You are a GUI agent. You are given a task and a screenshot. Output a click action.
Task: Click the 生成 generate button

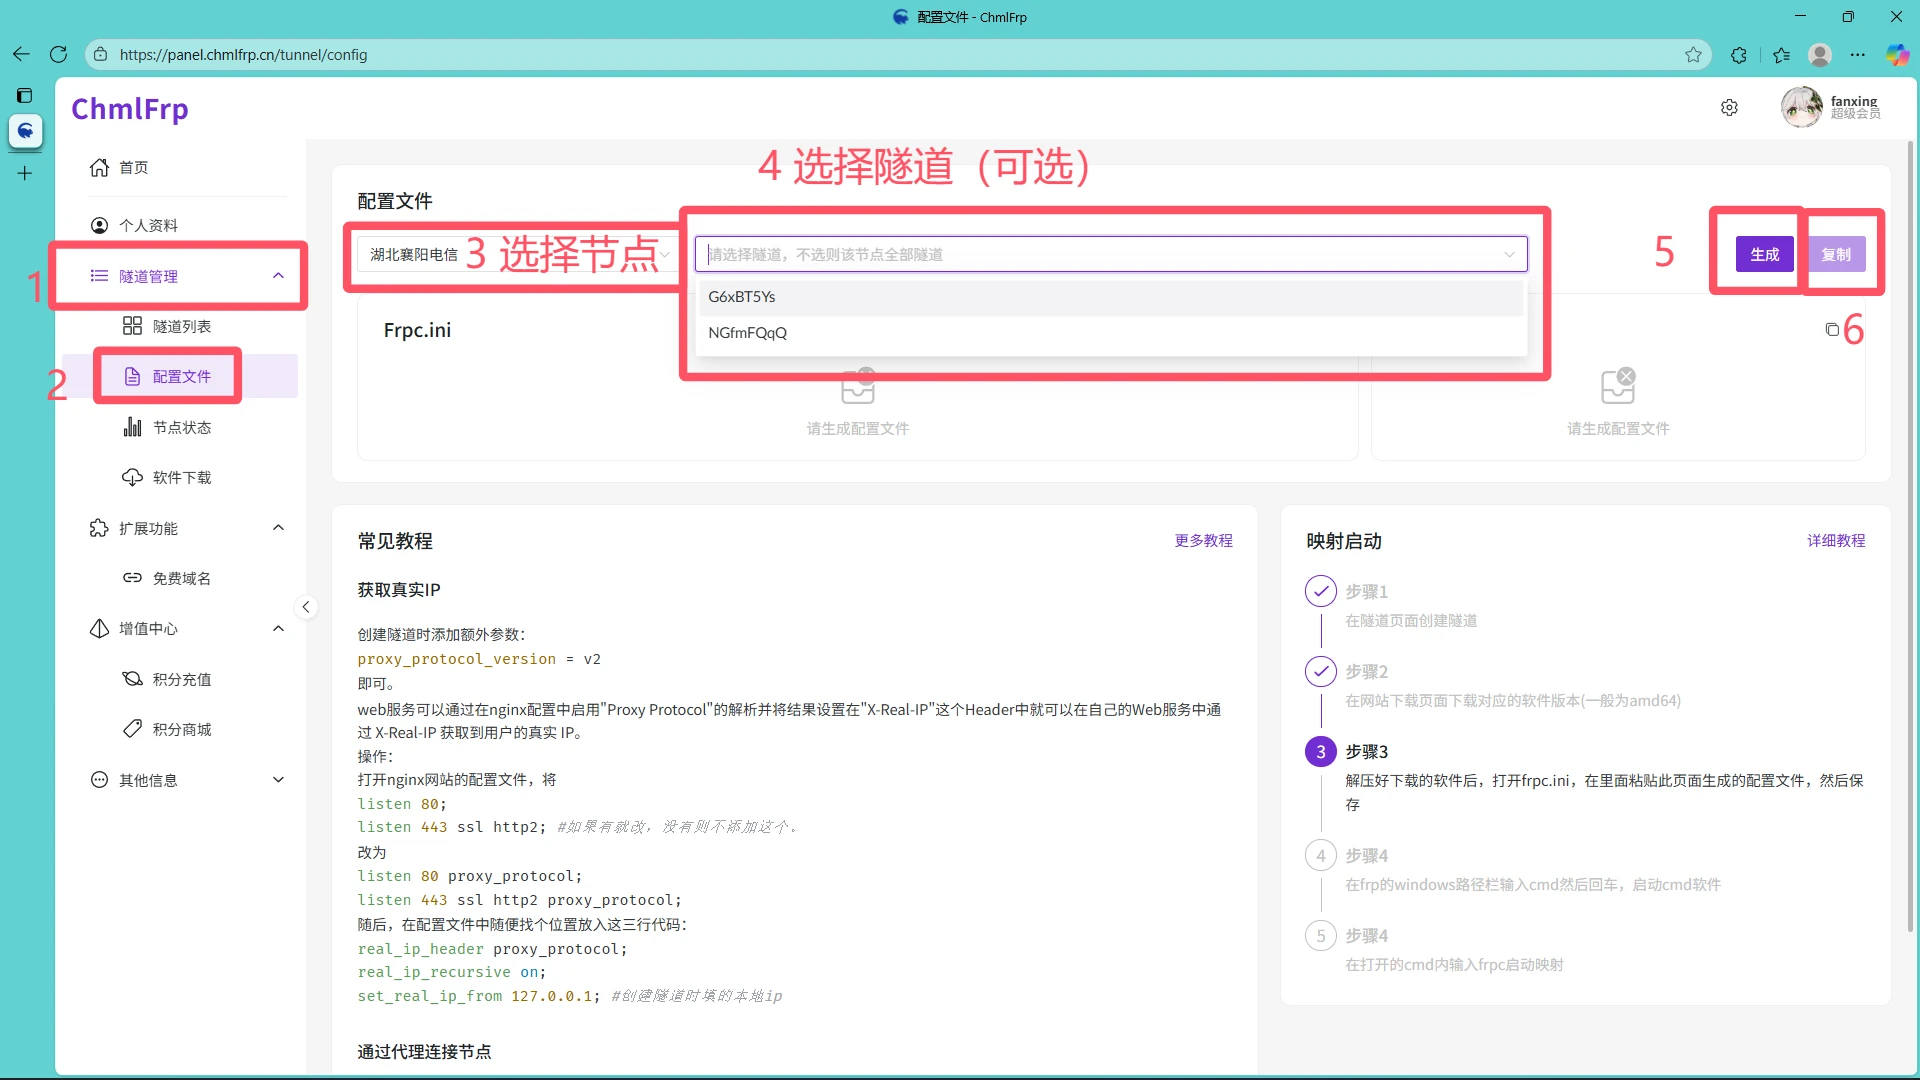click(x=1763, y=254)
